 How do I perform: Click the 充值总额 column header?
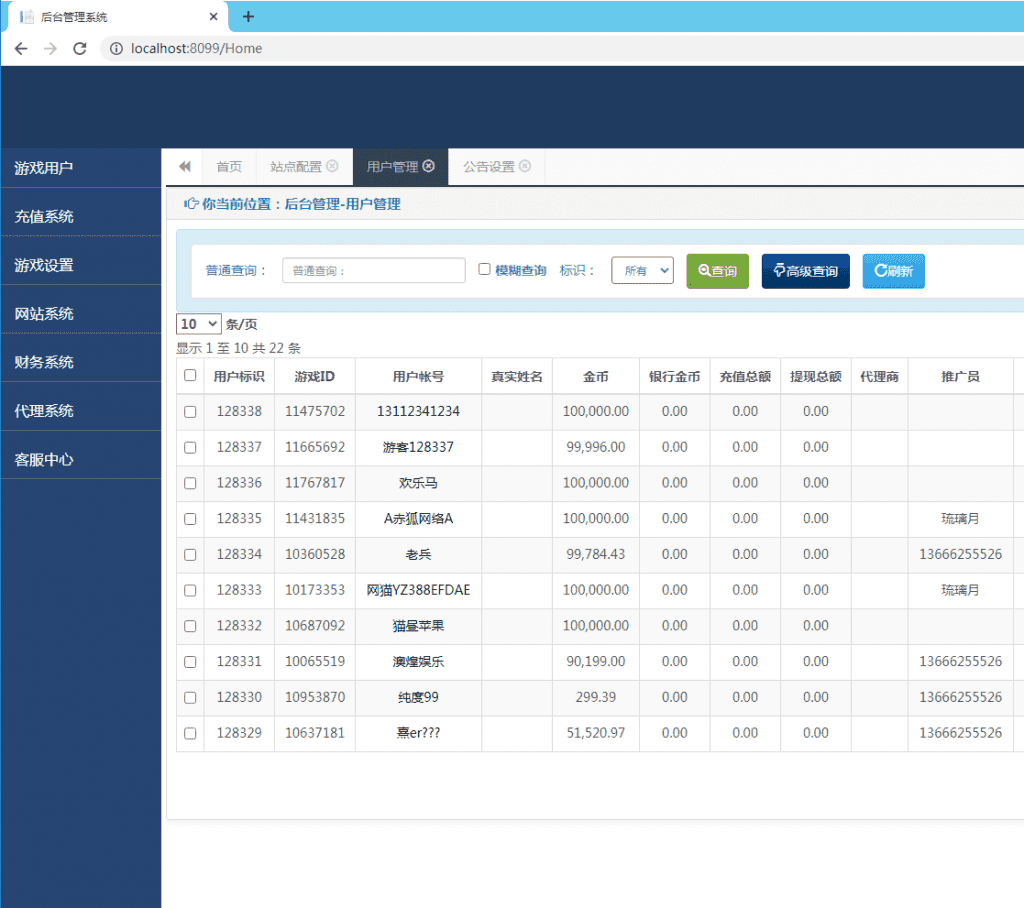click(745, 376)
